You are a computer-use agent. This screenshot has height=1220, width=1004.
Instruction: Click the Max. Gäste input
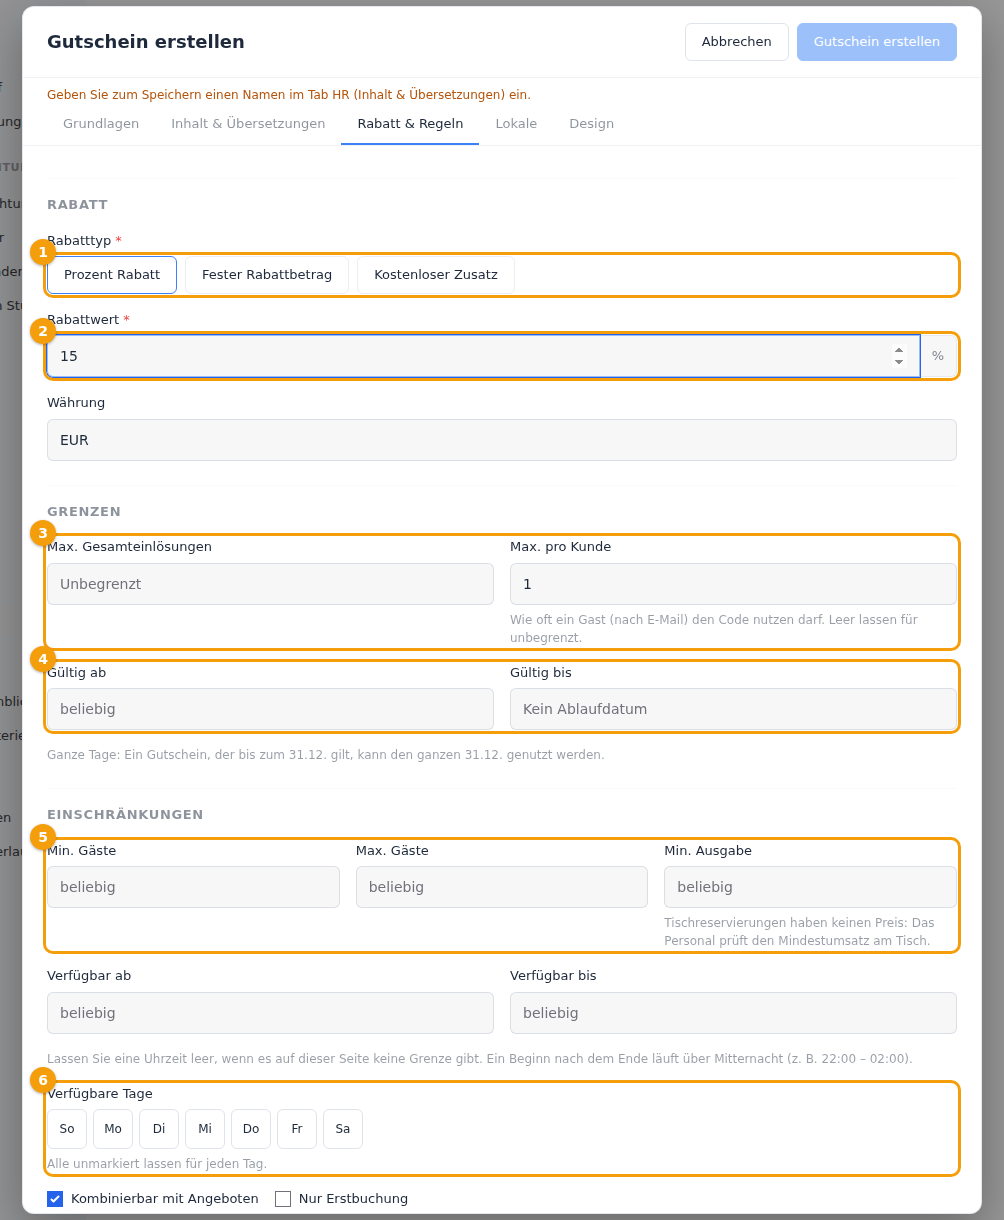[502, 887]
